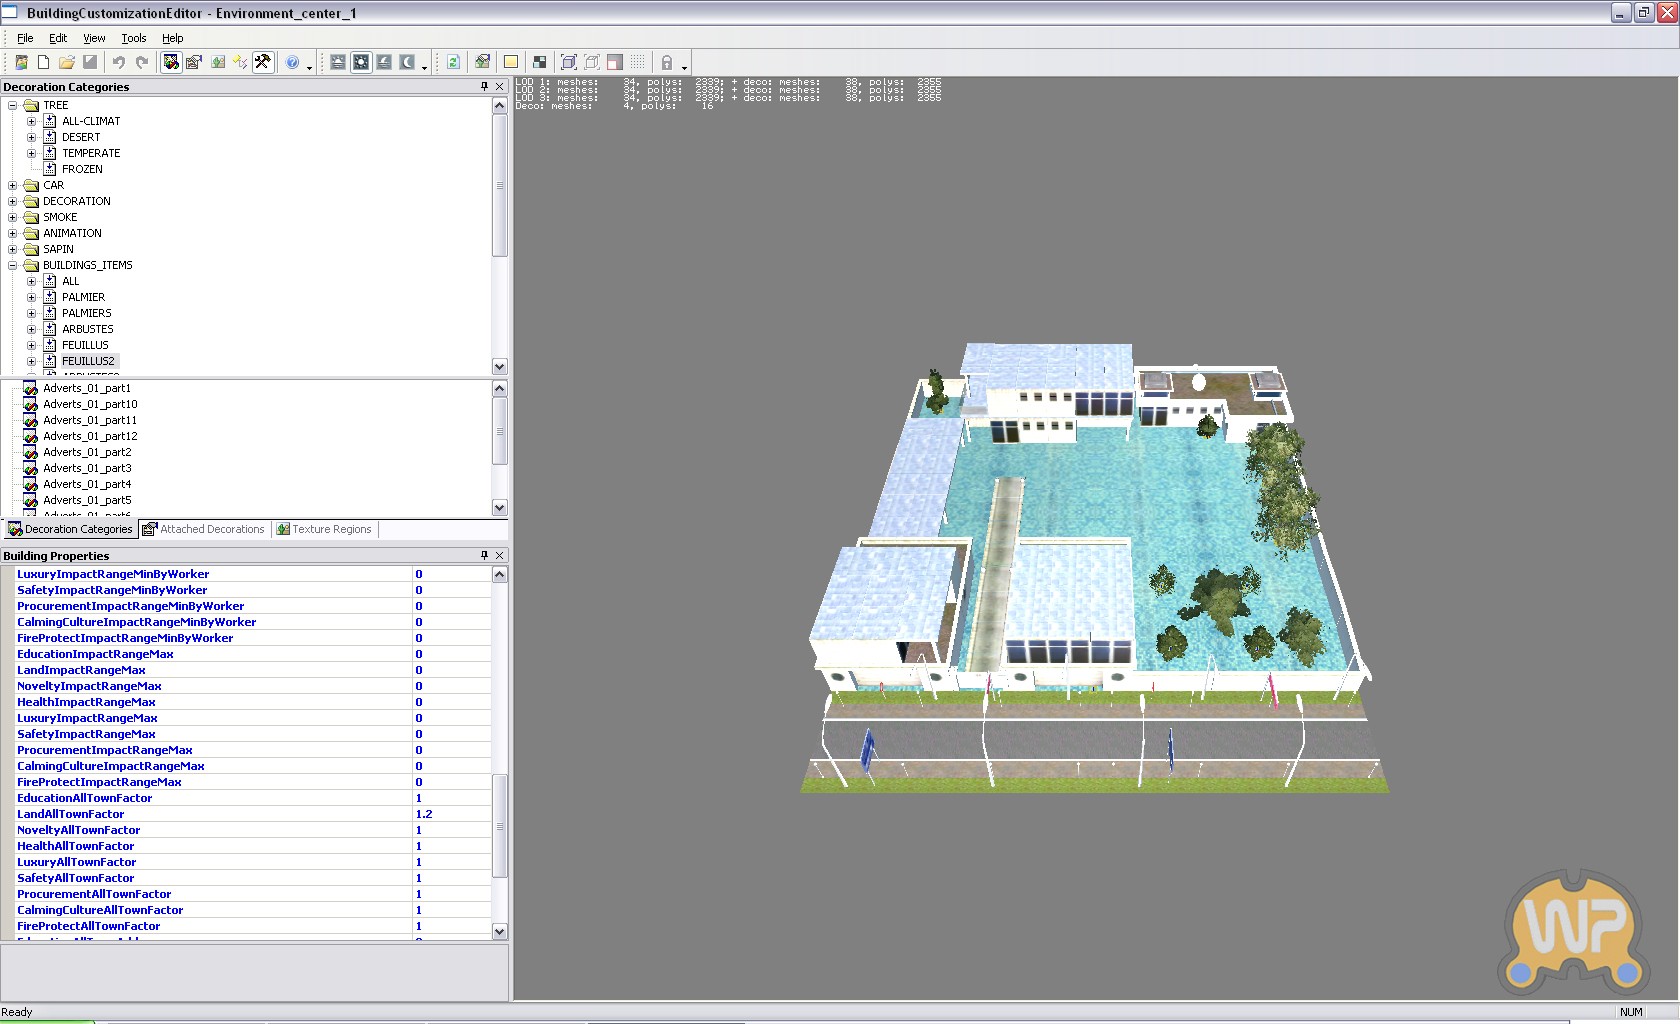The width and height of the screenshot is (1680, 1024).
Task: Select the night moon lighting icon
Action: pos(407,62)
